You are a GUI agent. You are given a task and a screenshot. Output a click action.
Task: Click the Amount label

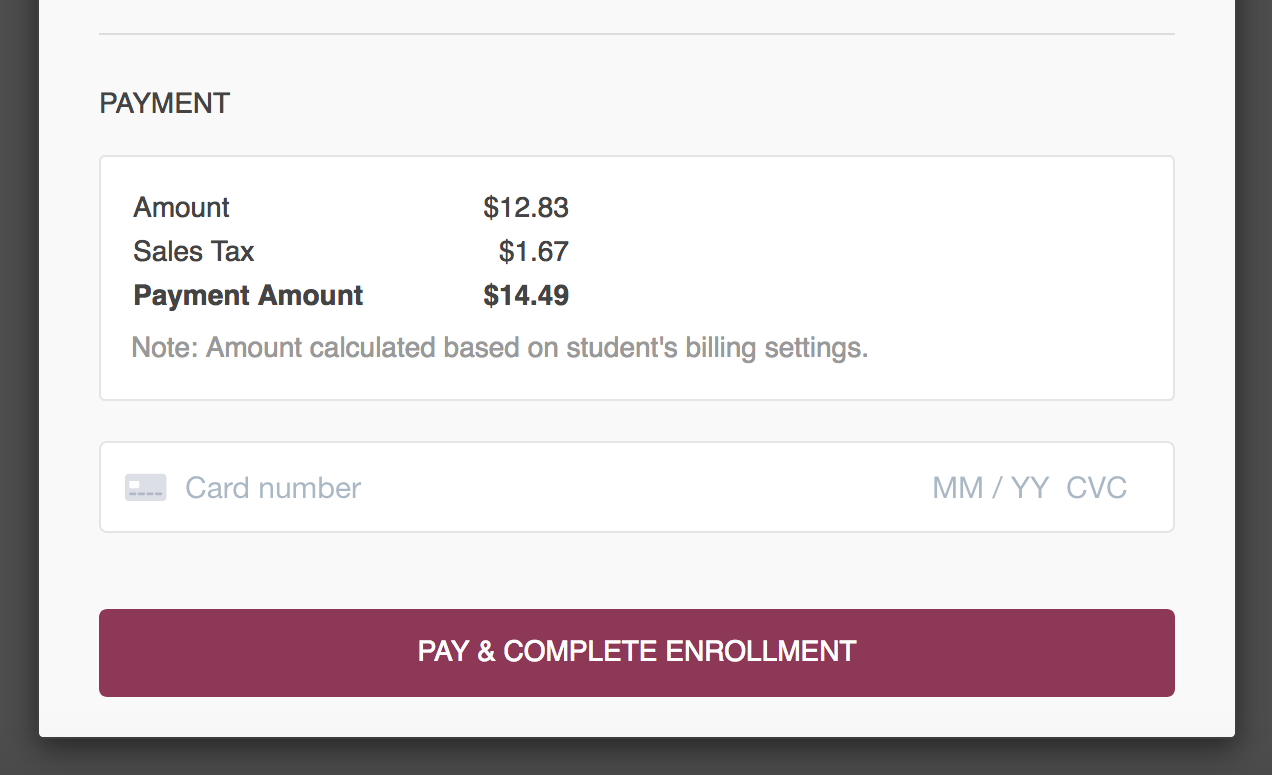(x=181, y=207)
